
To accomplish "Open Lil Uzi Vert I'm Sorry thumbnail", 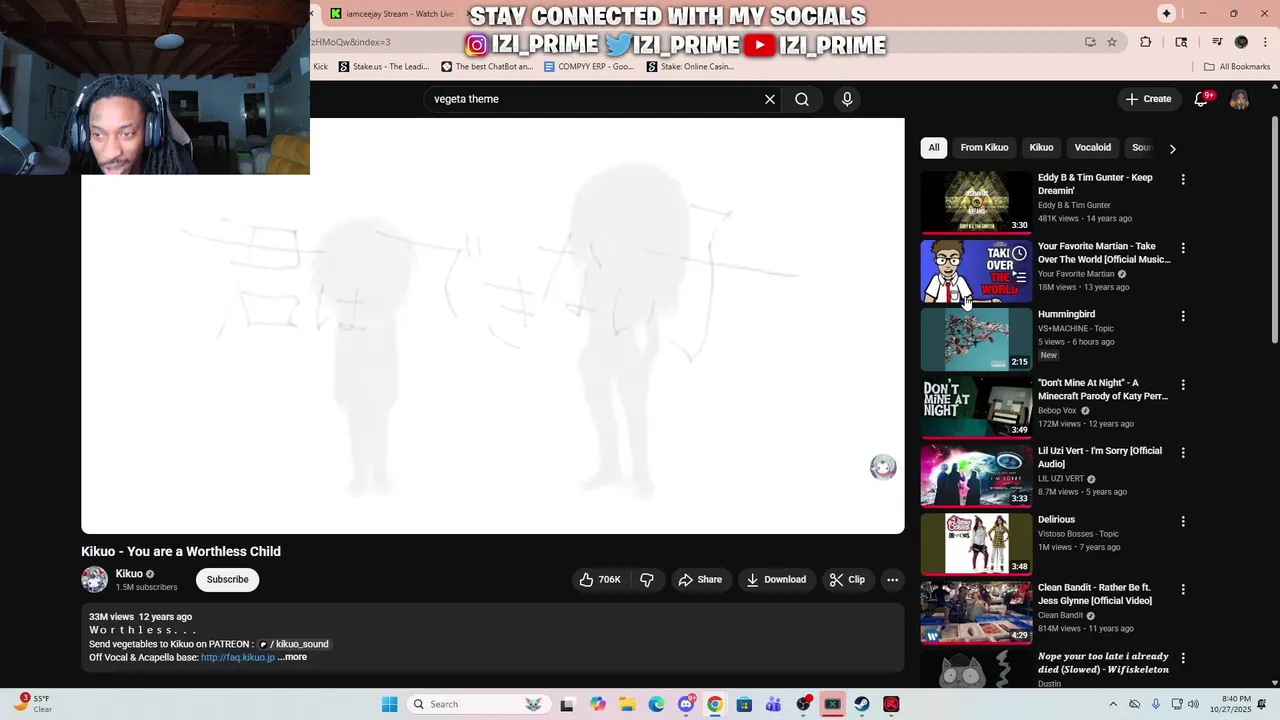I will pos(976,475).
